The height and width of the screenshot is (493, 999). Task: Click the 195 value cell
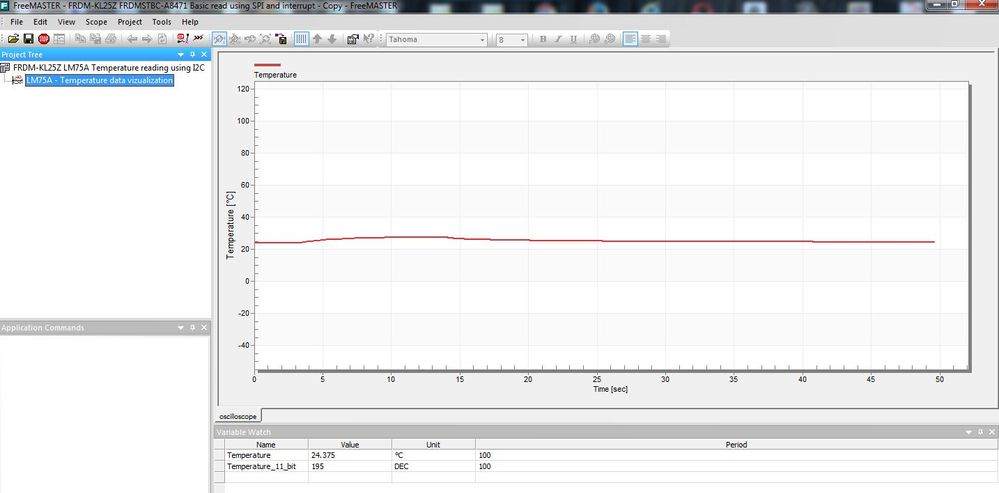(x=350, y=466)
